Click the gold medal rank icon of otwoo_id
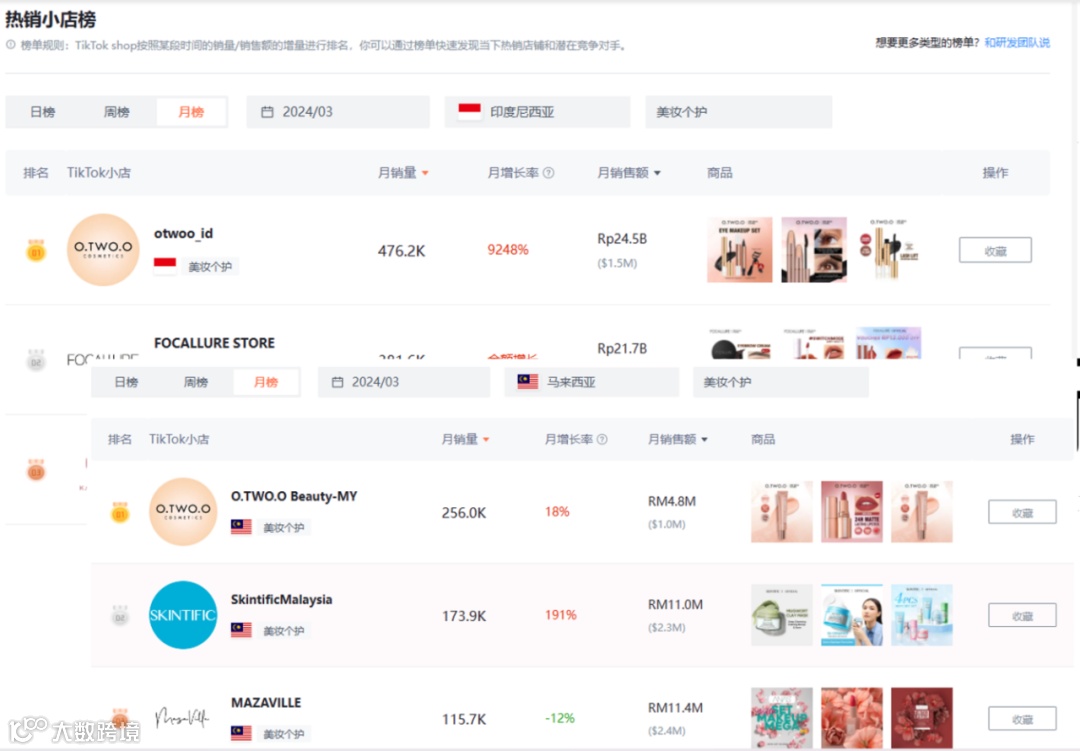Image resolution: width=1080 pixels, height=751 pixels. tap(38, 249)
